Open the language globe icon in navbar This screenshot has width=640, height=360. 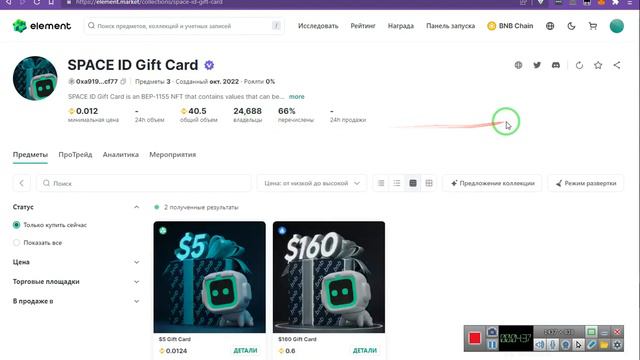point(550,26)
